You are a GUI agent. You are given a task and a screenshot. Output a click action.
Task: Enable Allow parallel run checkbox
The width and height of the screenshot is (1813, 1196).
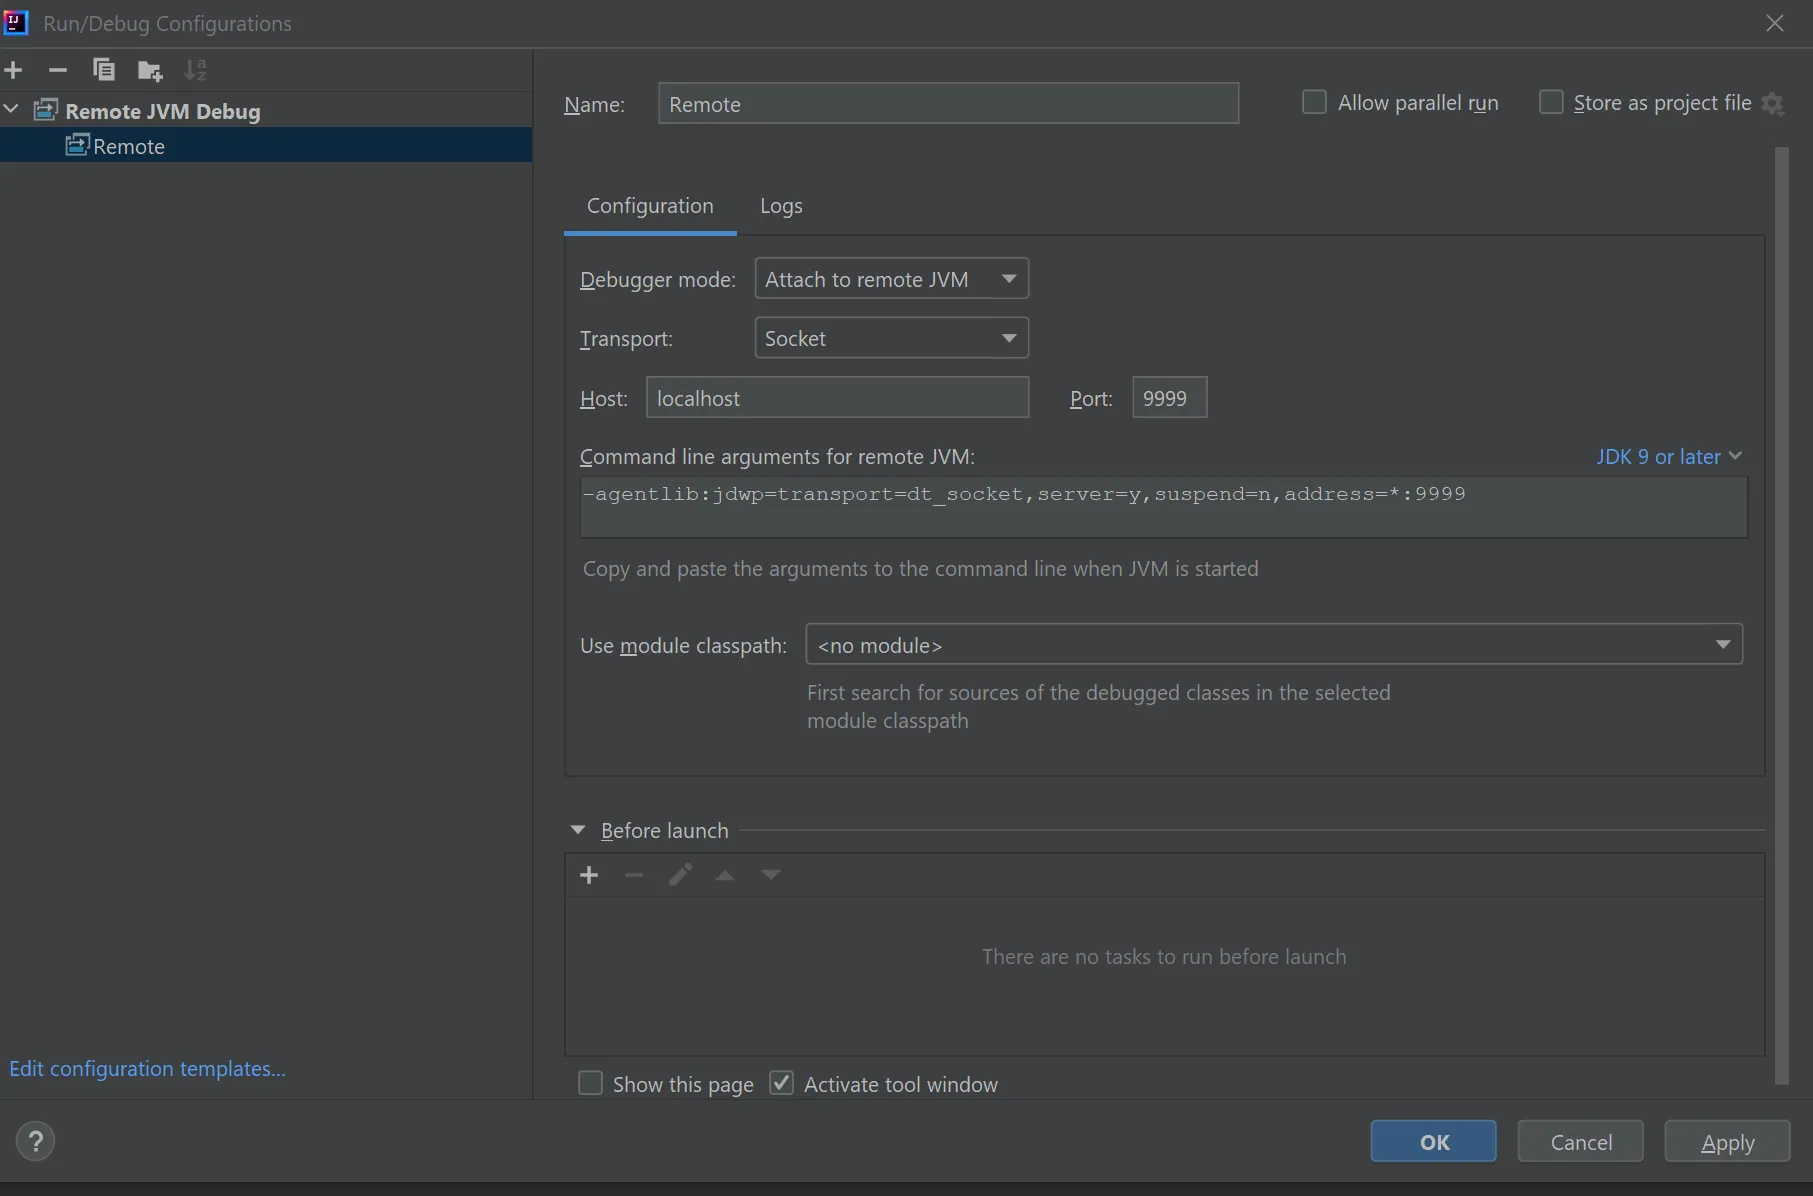coord(1314,103)
